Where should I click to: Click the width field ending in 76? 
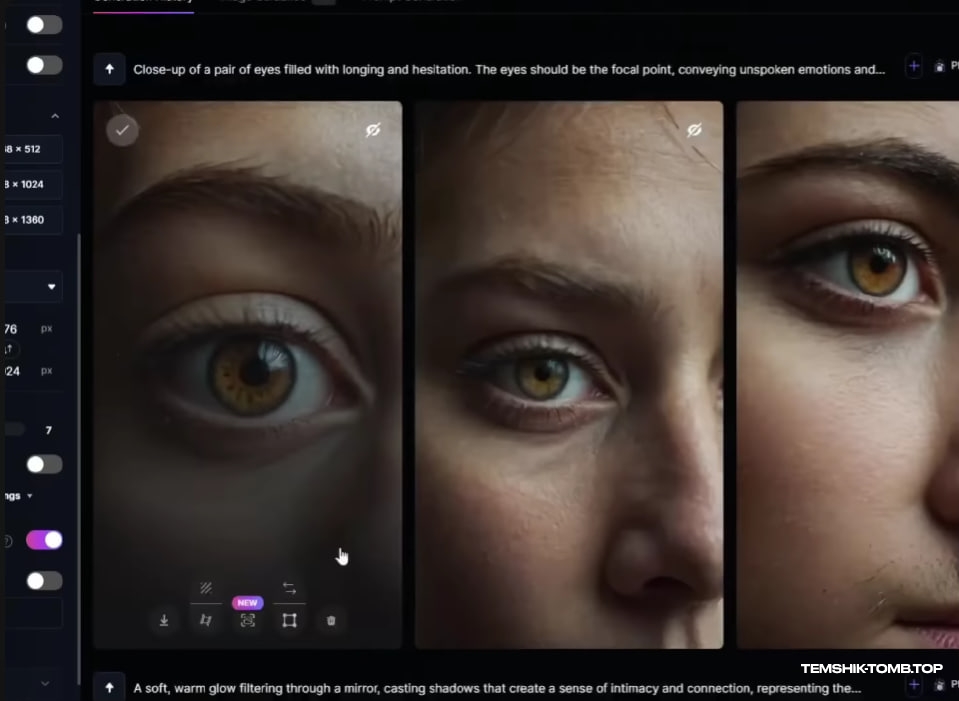[x=29, y=328]
